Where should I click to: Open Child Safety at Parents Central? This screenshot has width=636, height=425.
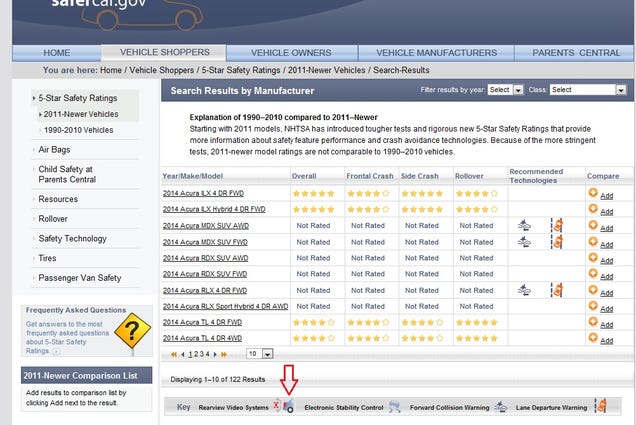(67, 174)
